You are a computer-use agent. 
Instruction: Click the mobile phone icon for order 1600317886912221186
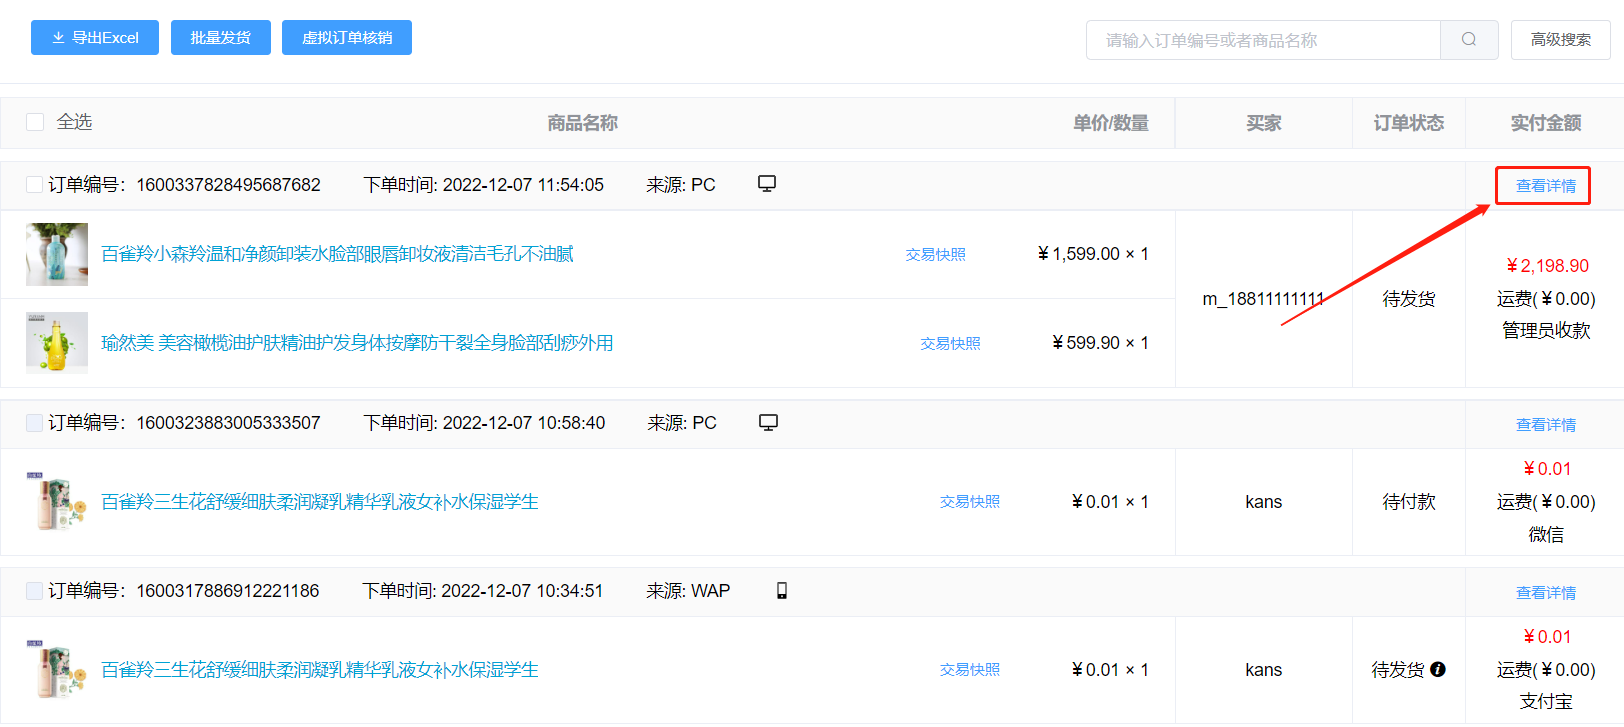pyautogui.click(x=782, y=591)
